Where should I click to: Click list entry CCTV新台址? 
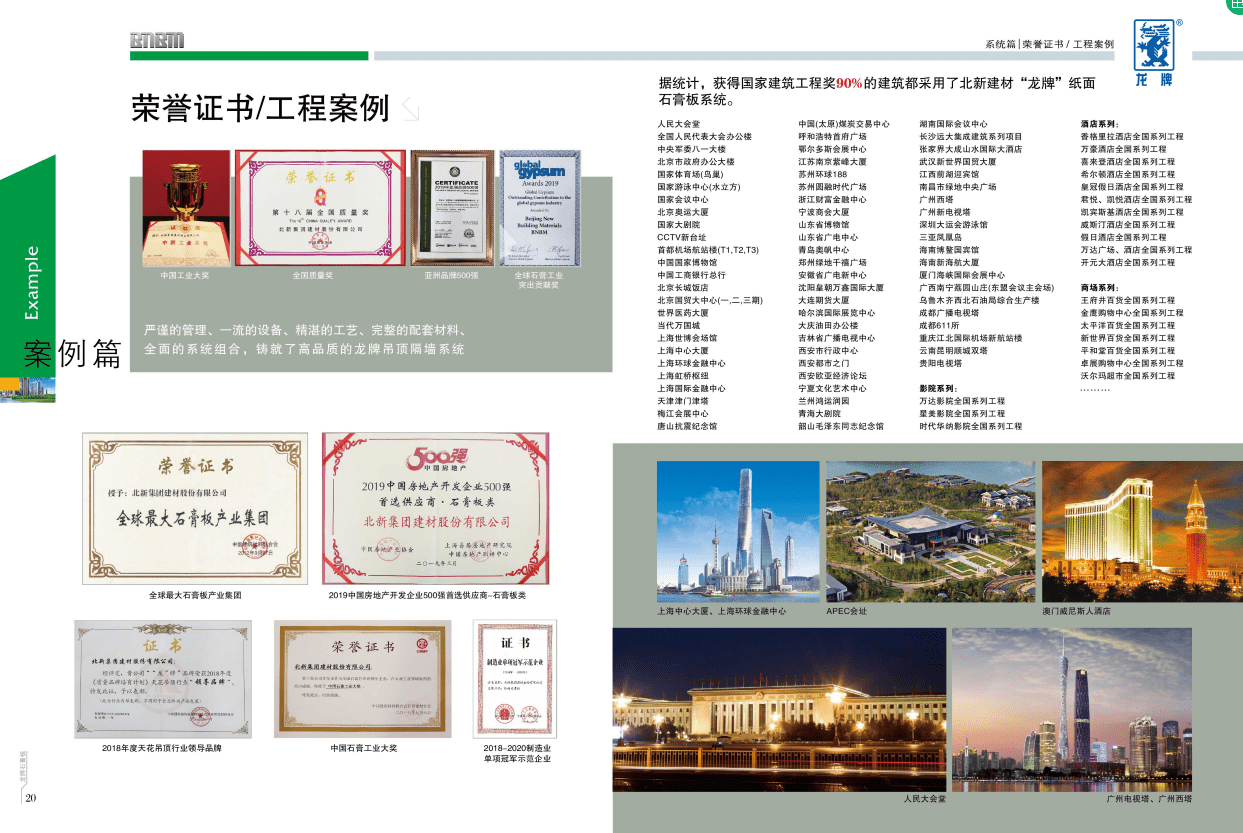(x=682, y=237)
